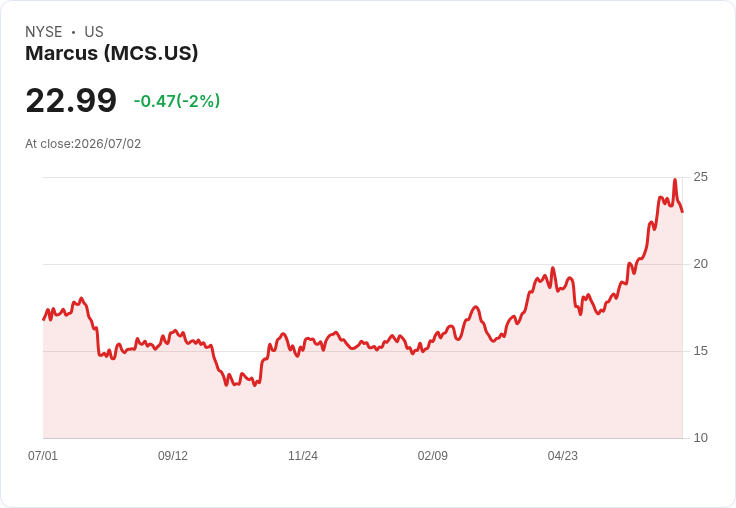Click the At close:2026/07/02 date text

coord(83,144)
